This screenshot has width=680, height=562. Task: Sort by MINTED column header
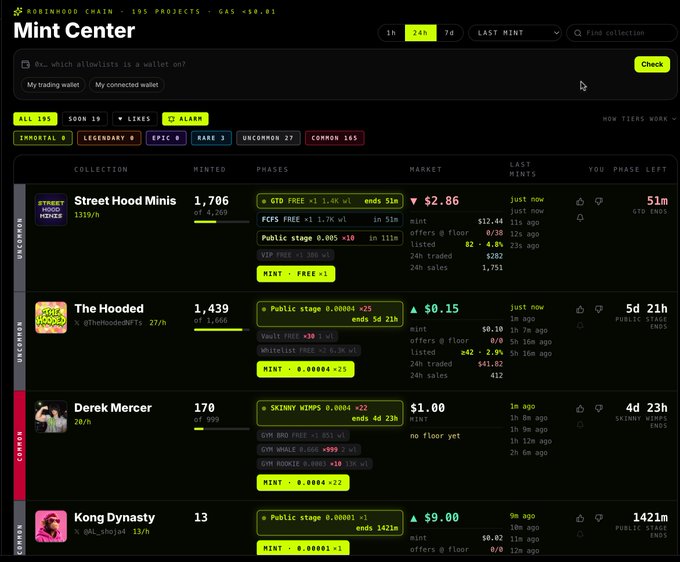pos(209,170)
